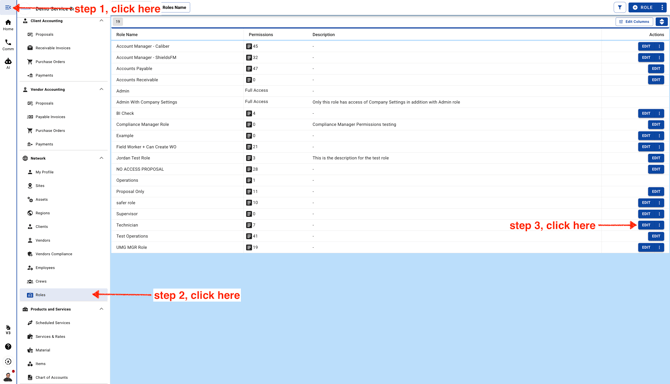Open the help question mark icon
This screenshot has width=670, height=384.
(8, 346)
